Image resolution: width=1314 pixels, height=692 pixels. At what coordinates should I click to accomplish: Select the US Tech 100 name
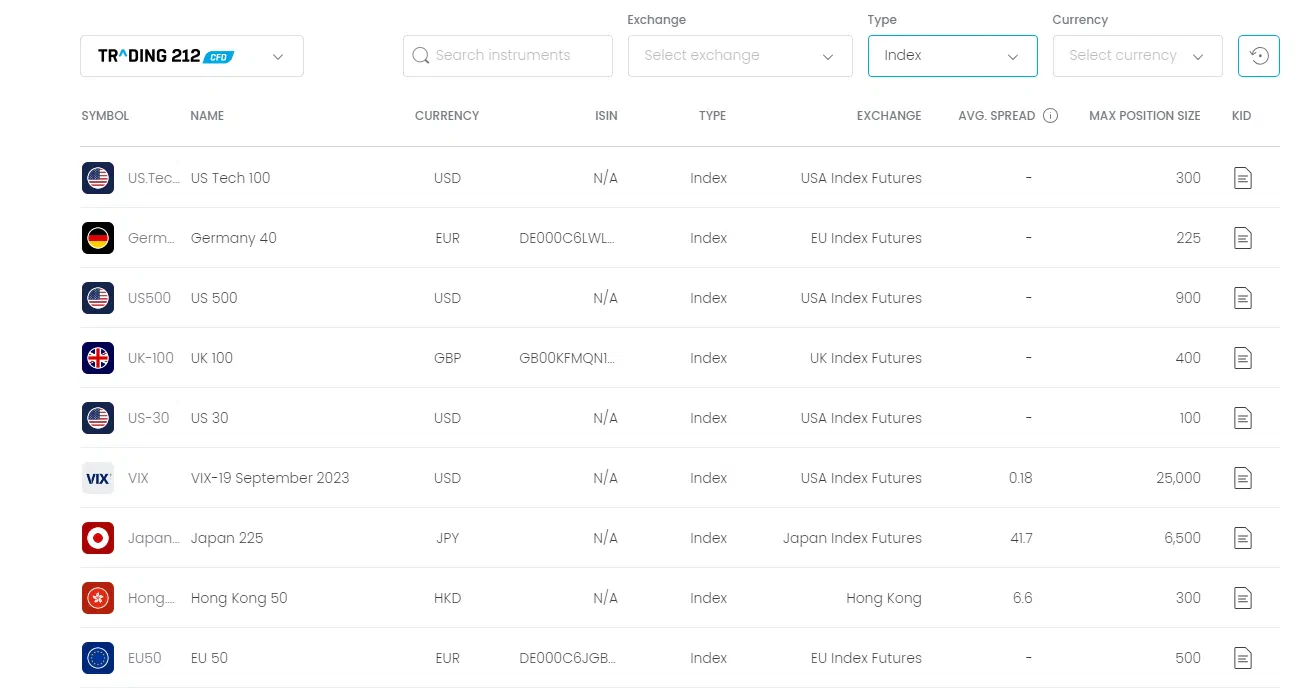click(230, 178)
